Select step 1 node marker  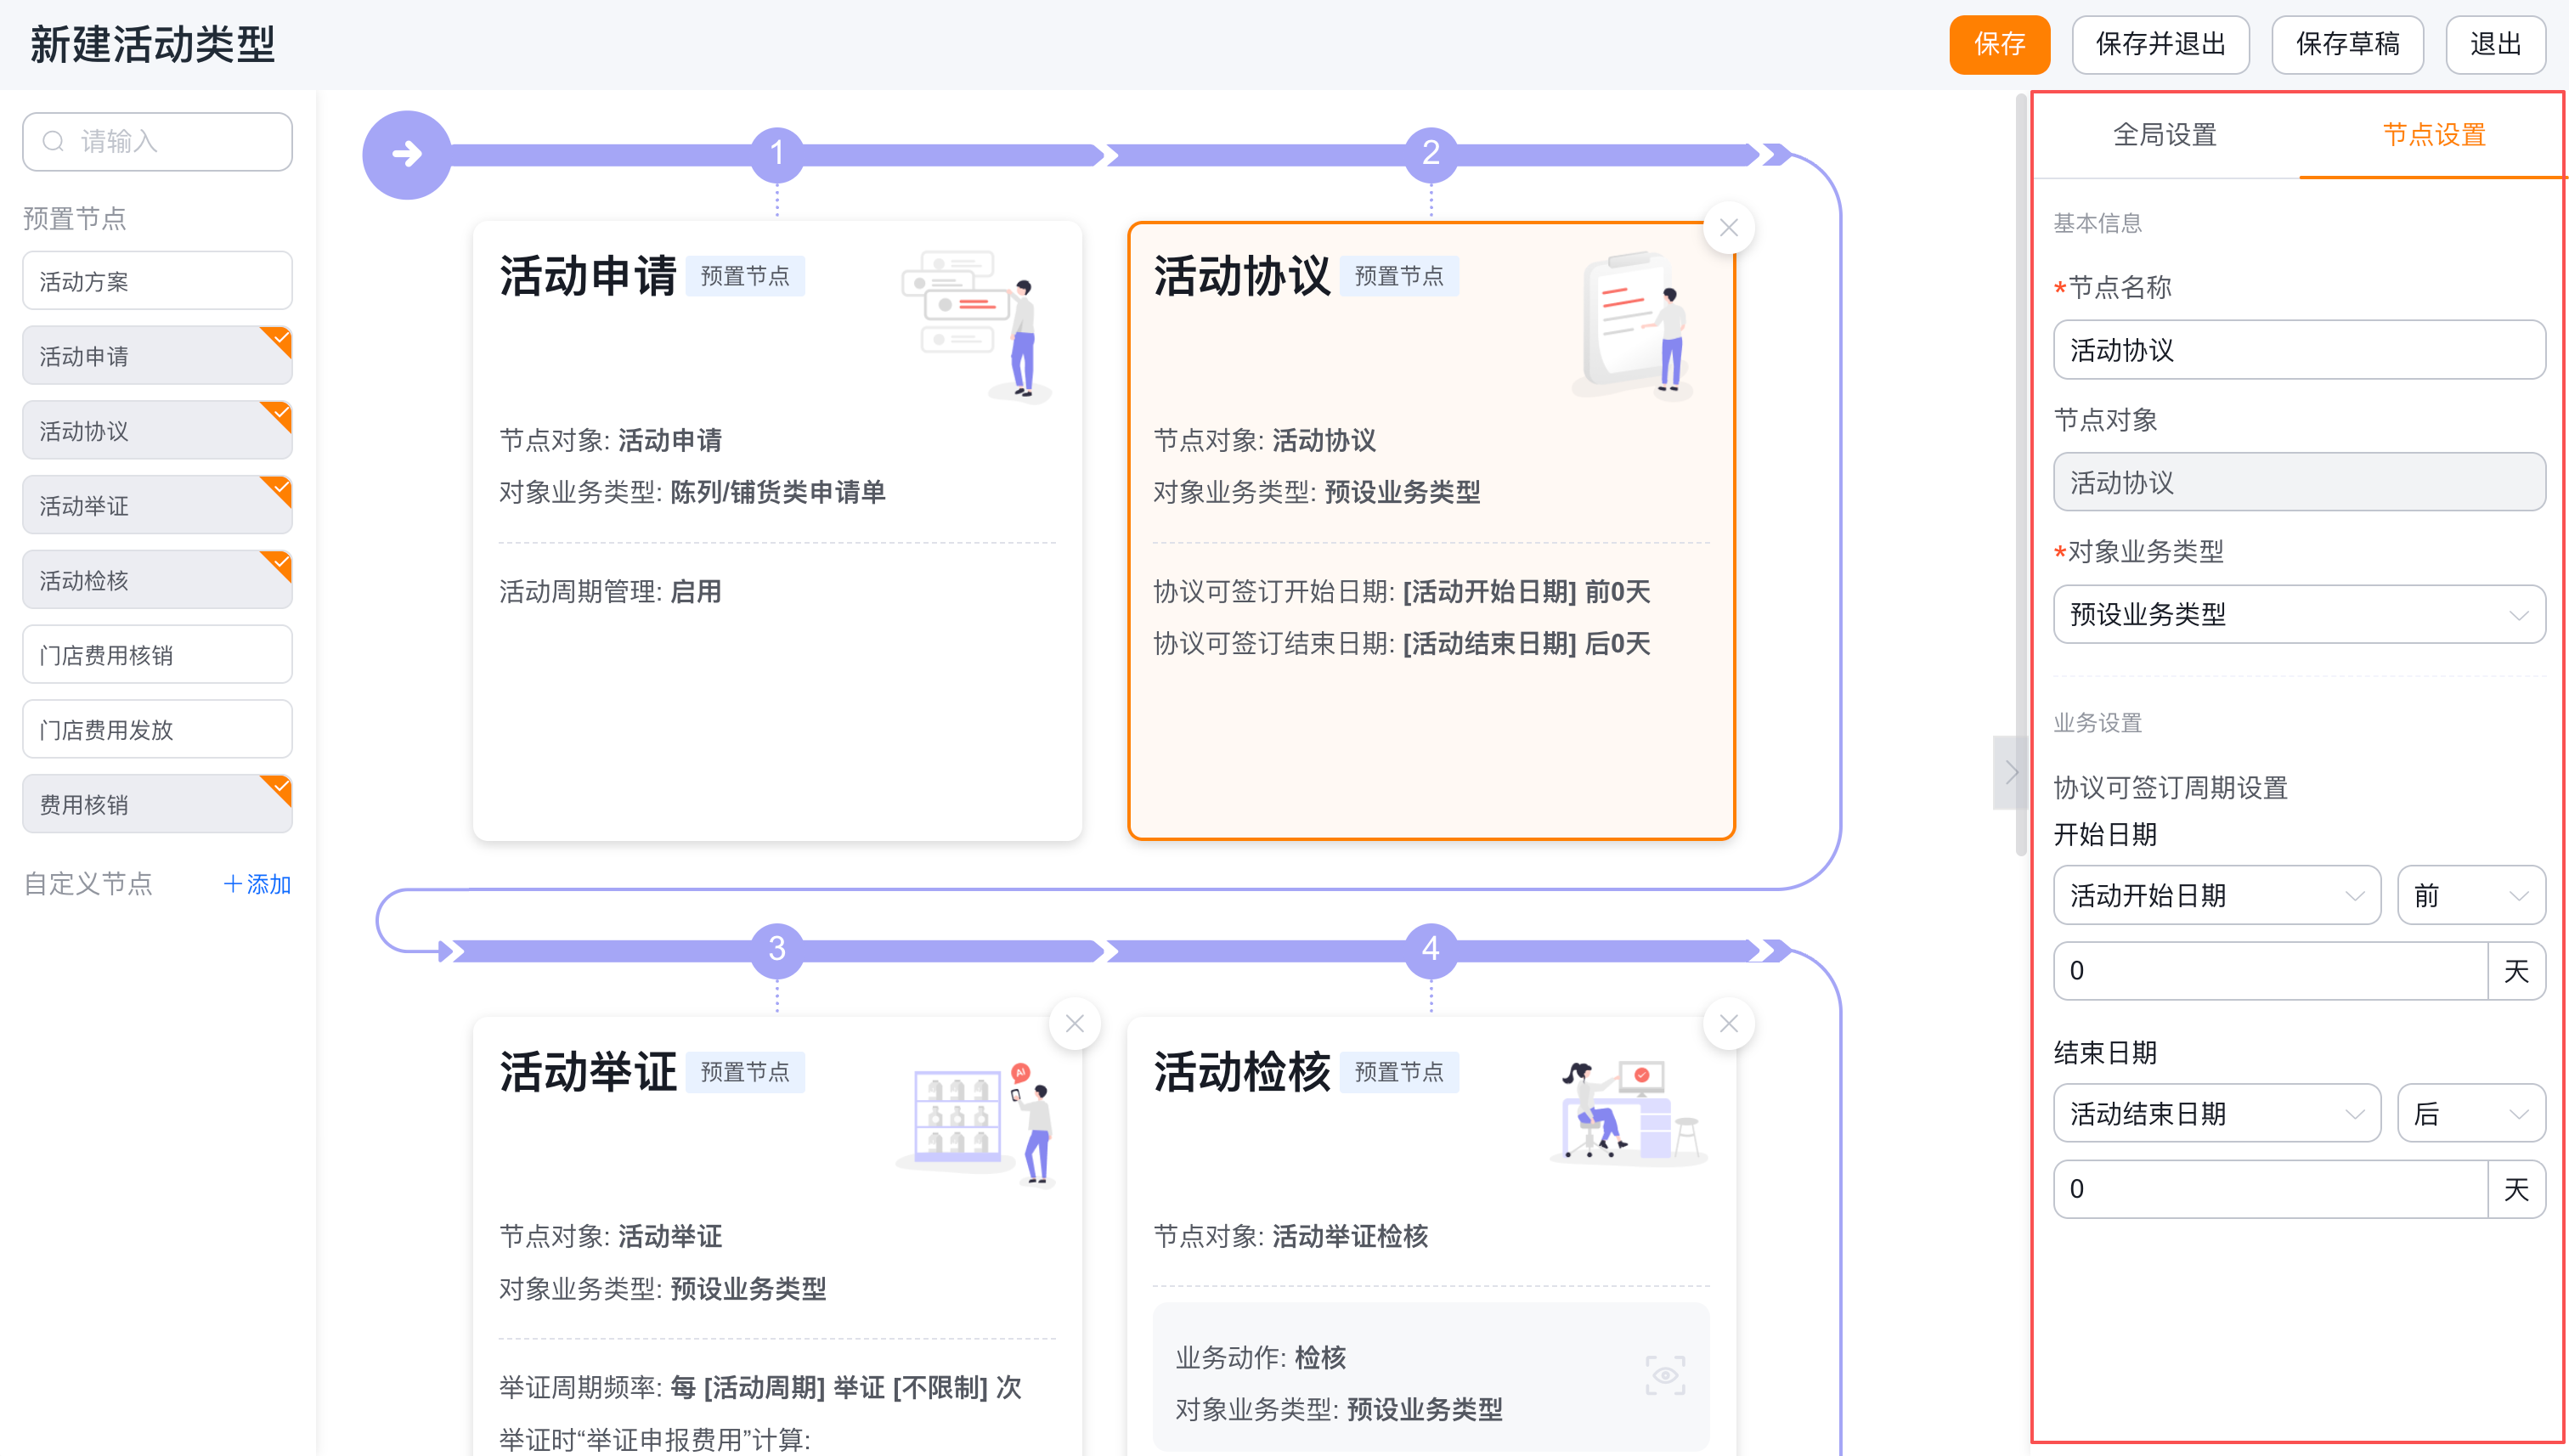point(777,154)
